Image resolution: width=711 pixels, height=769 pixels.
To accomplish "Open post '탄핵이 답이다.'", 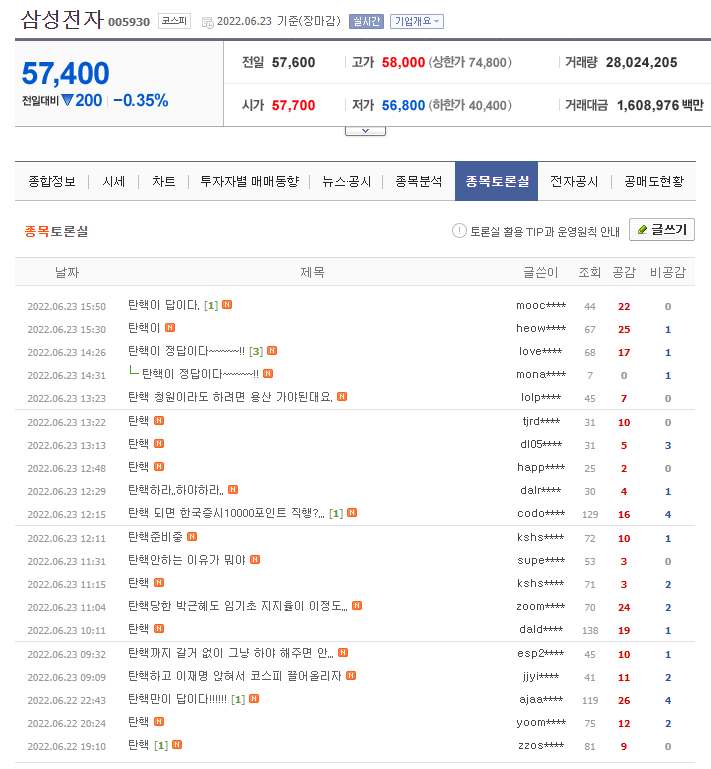I will click(x=164, y=305).
